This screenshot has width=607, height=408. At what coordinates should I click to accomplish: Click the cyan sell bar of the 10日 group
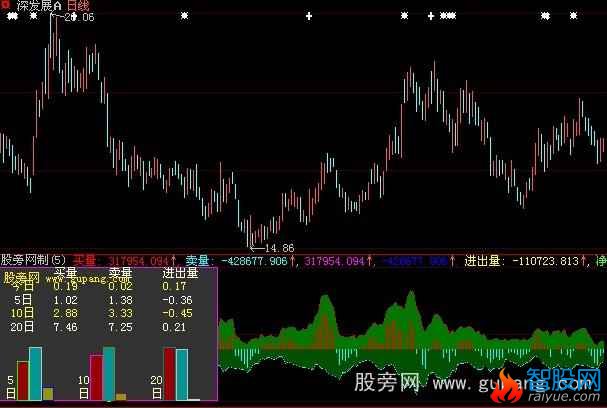click(x=109, y=374)
